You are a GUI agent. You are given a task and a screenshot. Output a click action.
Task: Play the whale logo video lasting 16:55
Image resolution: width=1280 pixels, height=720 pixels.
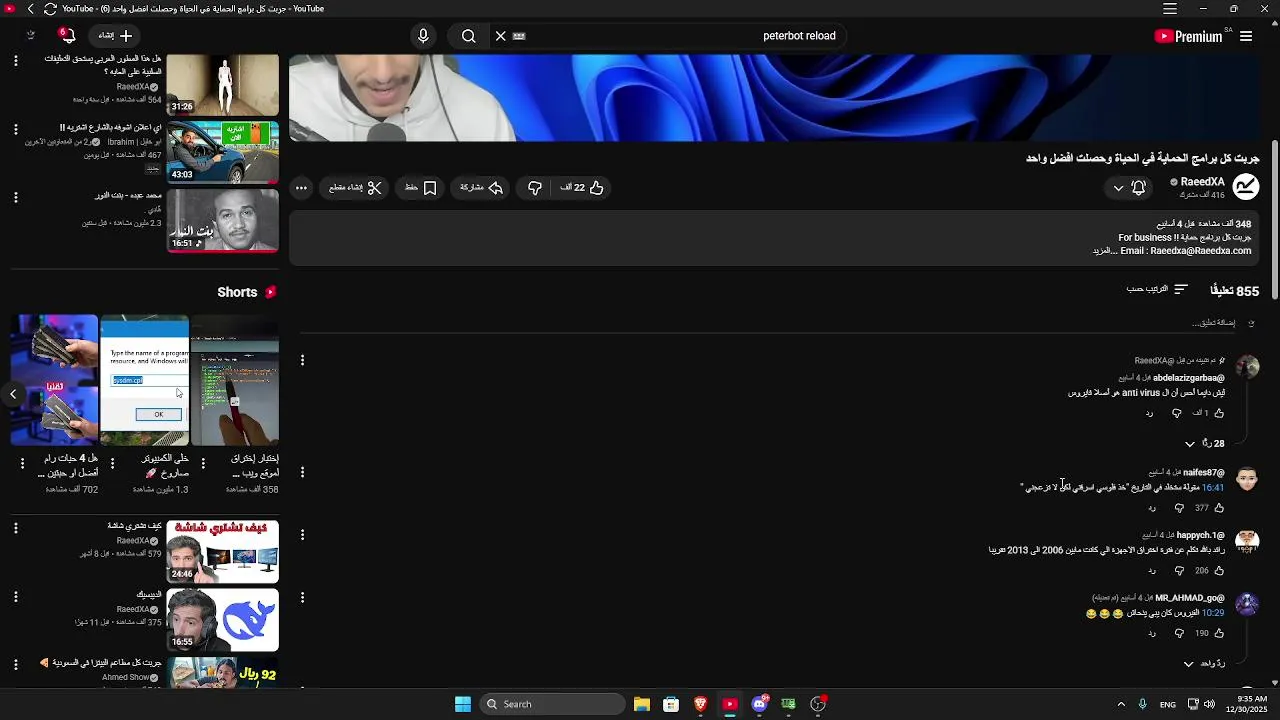[x=223, y=620]
